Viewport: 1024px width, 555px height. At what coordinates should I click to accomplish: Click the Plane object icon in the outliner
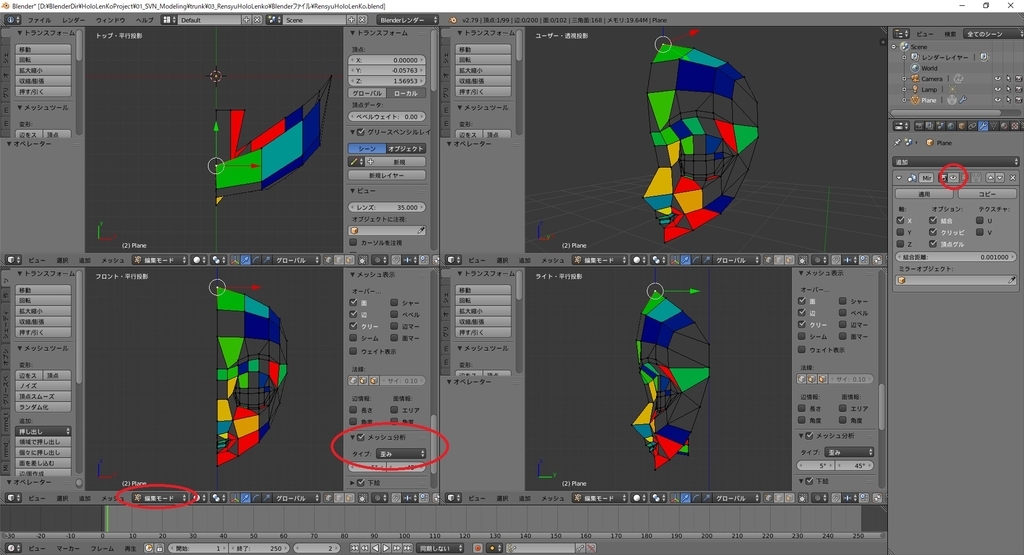pyautogui.click(x=915, y=101)
